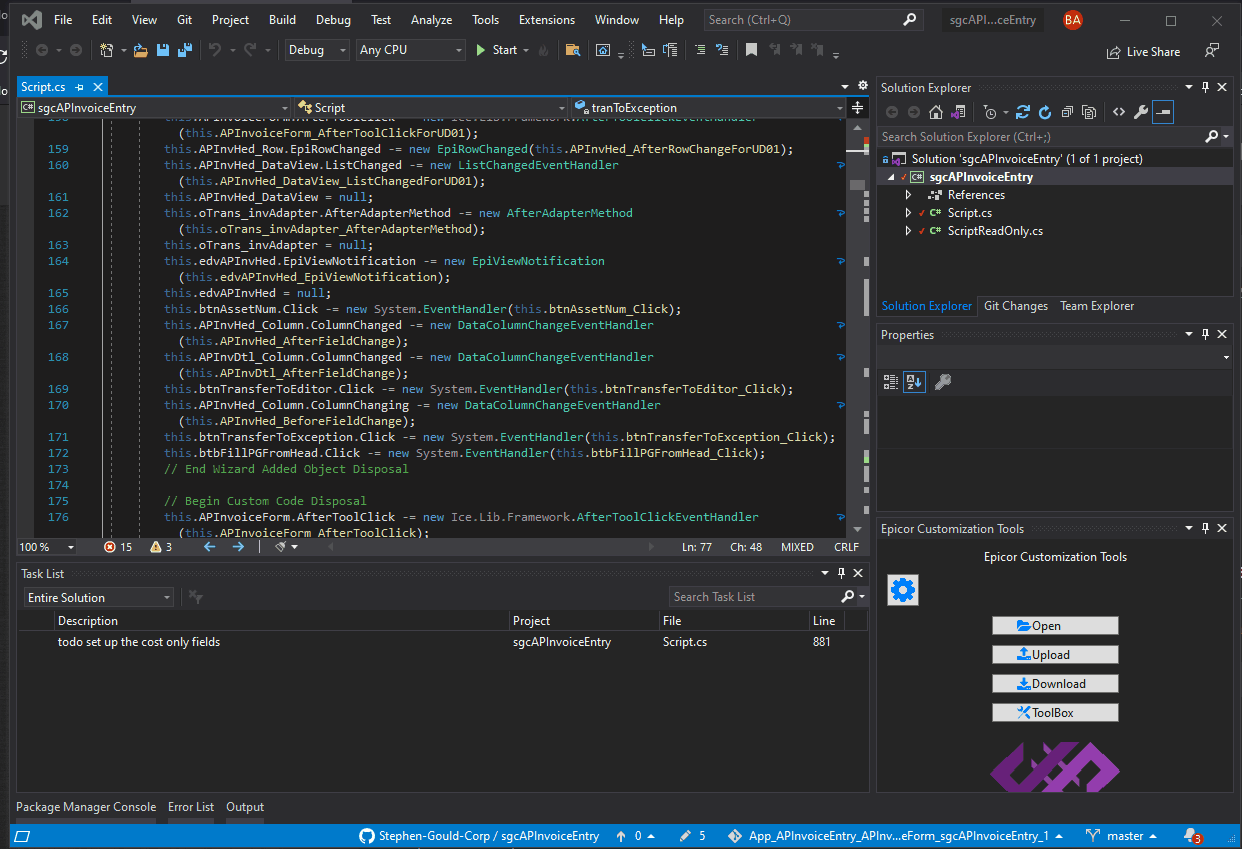
Task: Open the 100 % zoom dropdown
Action: click(x=47, y=547)
